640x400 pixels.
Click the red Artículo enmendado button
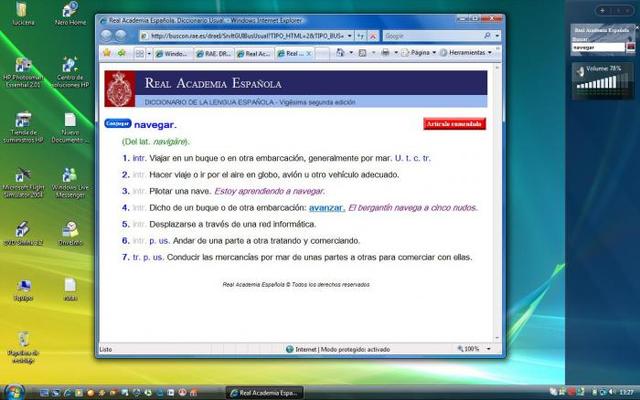[x=454, y=124]
